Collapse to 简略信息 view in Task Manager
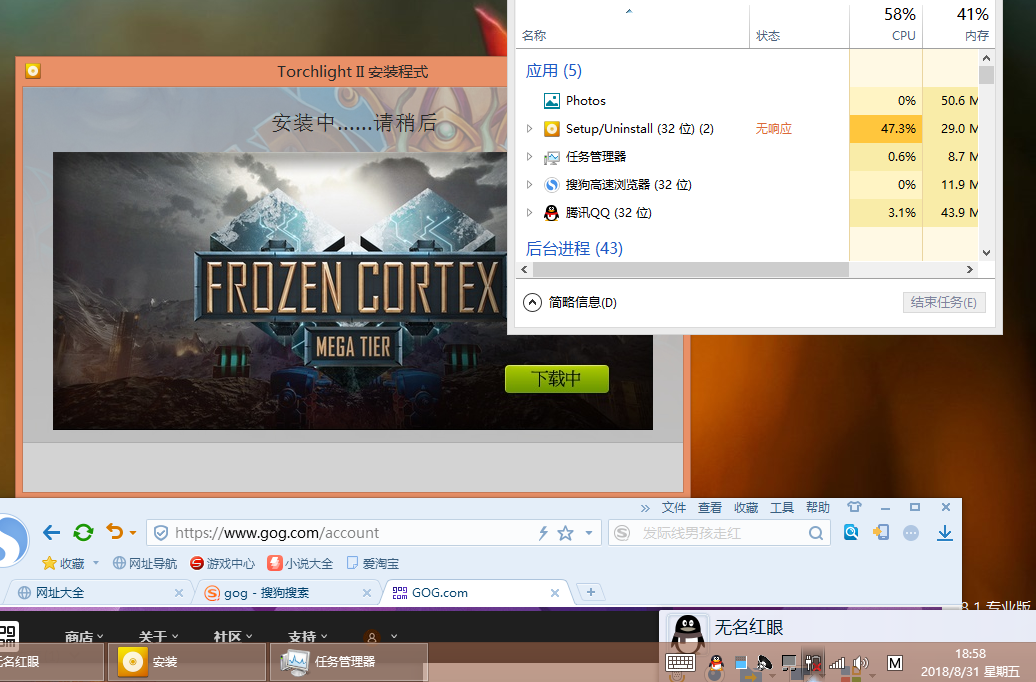1036x682 pixels. (570, 303)
